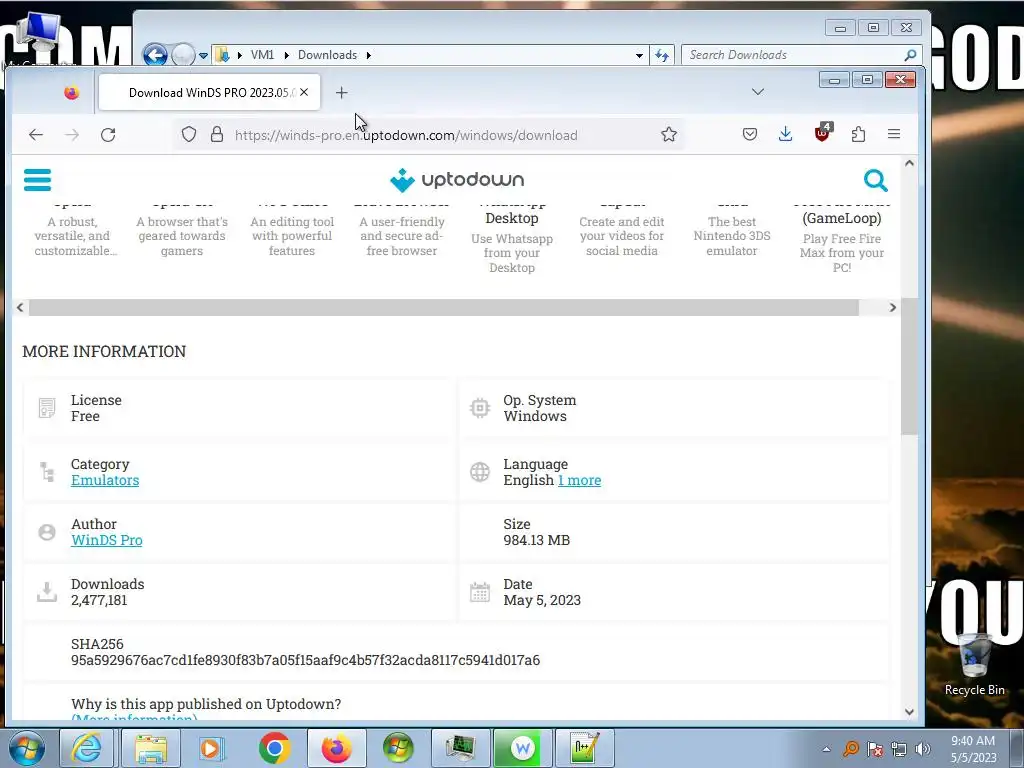List all tabs dropdown arrow

coord(758,92)
